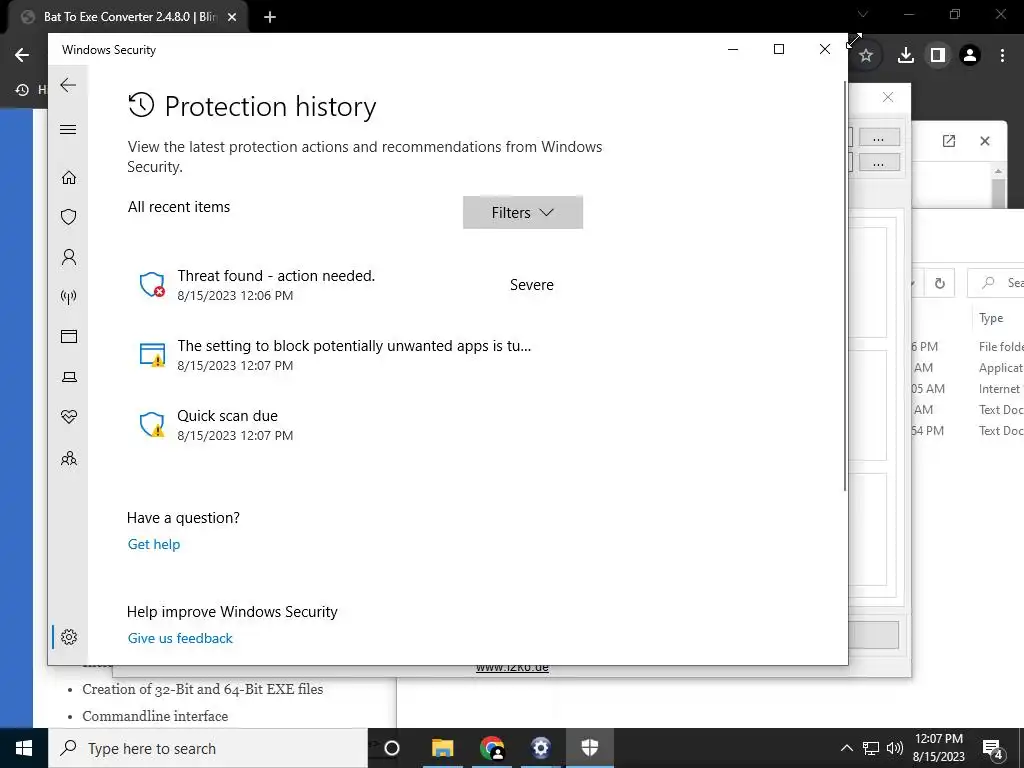Viewport: 1024px width, 768px height.
Task: Click the search box in file dialog
Action: click(995, 283)
